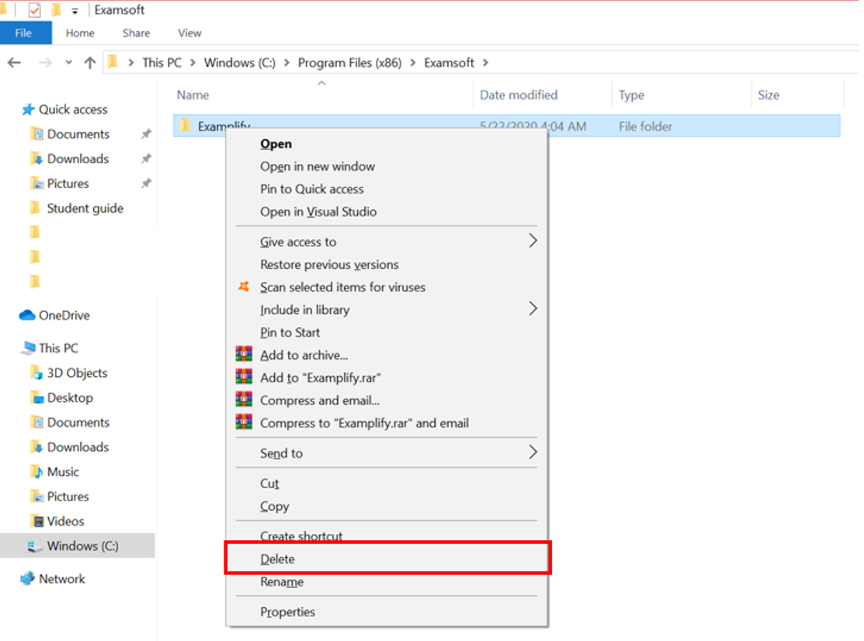The height and width of the screenshot is (641, 864).
Task: Expand chevron after This PC breadcrumb
Action: pyautogui.click(x=193, y=63)
